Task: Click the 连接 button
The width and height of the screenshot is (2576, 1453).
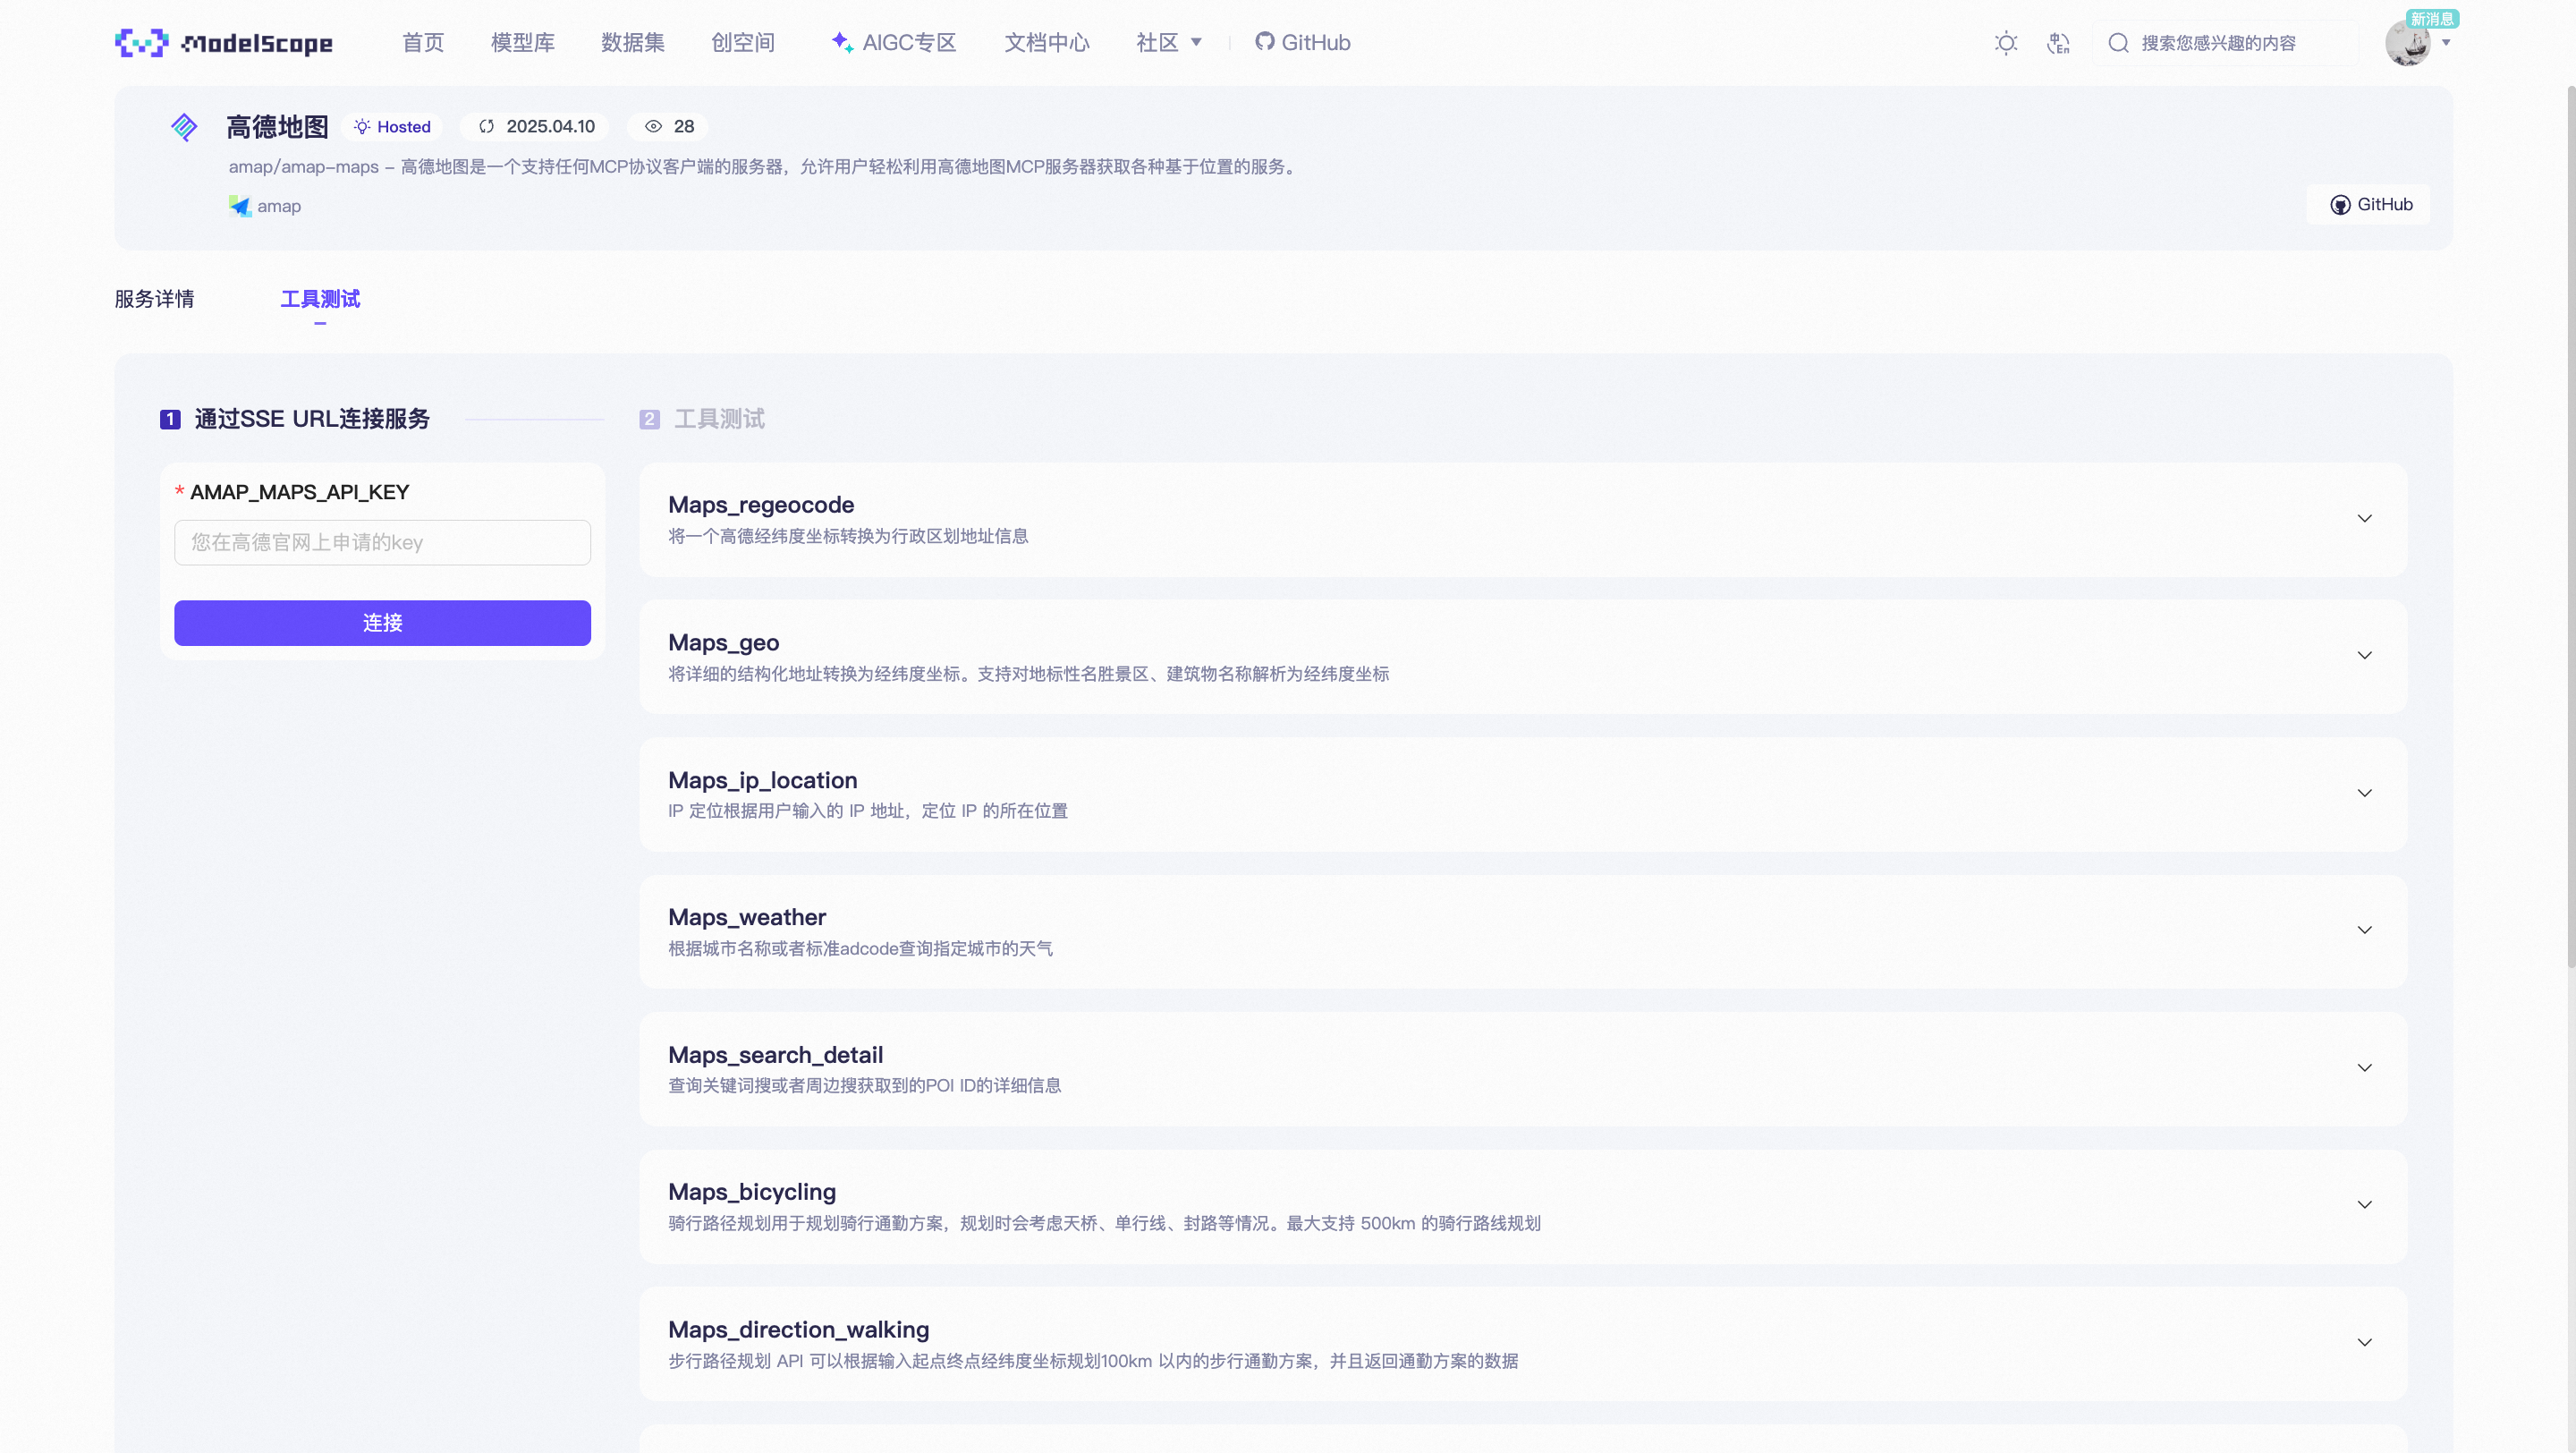Action: pyautogui.click(x=382, y=623)
